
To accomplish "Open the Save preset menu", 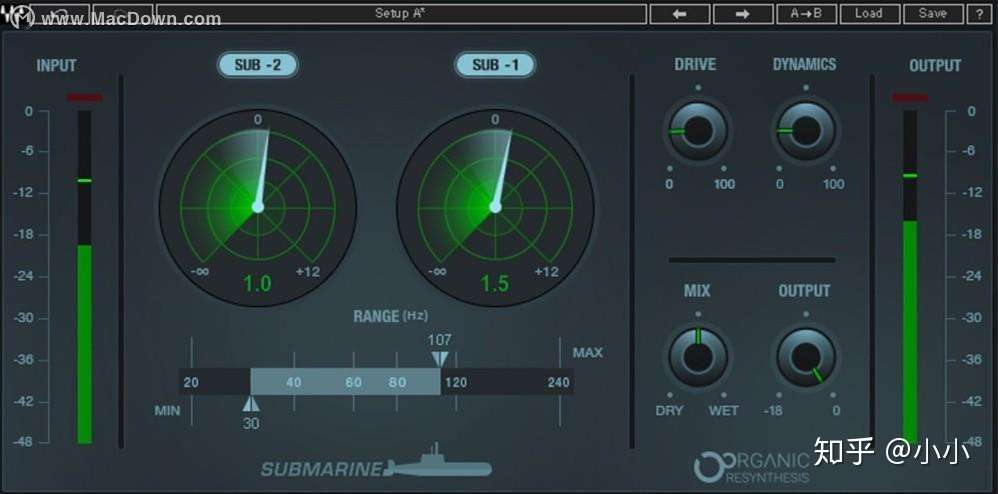I will [x=932, y=13].
